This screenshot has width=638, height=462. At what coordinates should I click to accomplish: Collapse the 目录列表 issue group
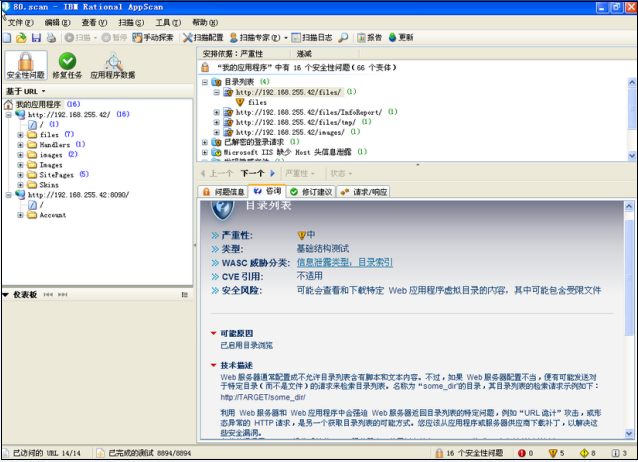(205, 82)
